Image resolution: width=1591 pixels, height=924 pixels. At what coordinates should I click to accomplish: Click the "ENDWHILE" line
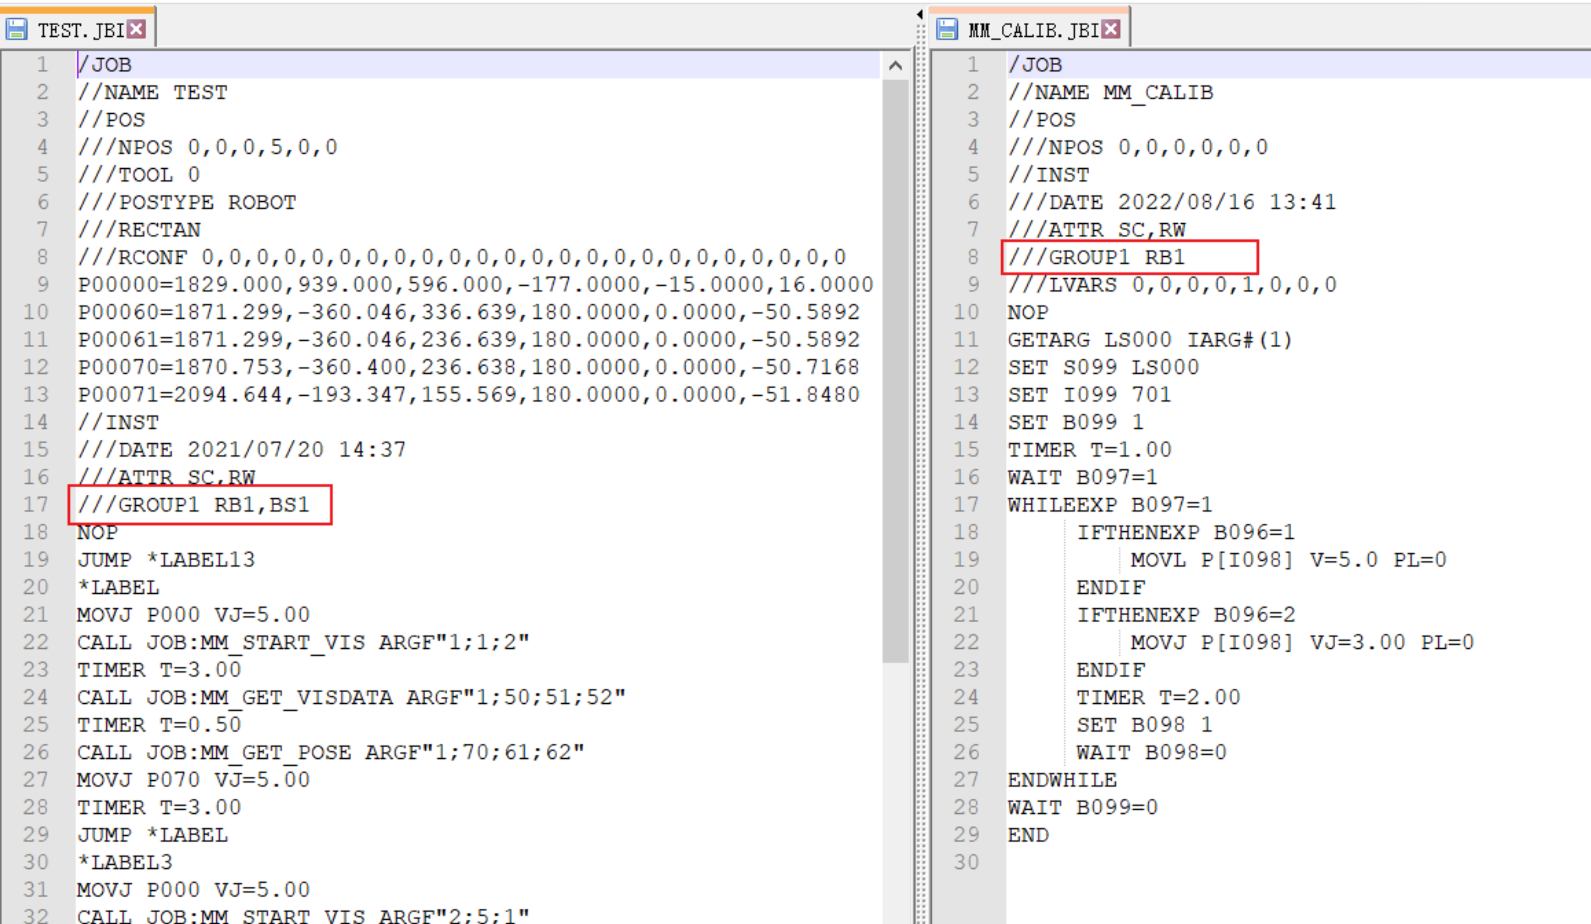coord(1063,780)
